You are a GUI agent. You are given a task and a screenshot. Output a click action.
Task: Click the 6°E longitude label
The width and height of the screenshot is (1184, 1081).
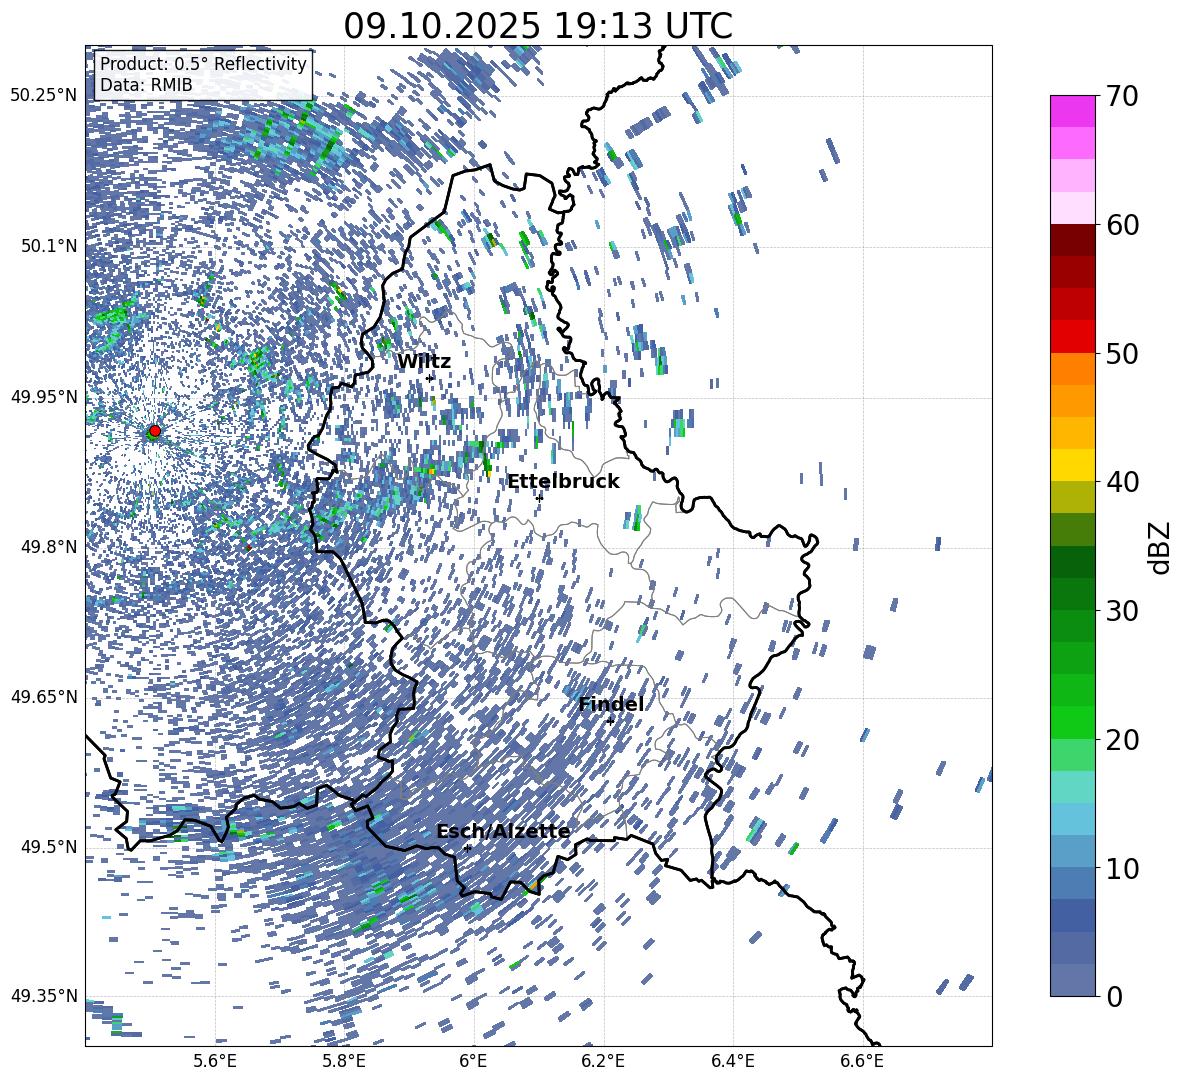[x=473, y=1061]
